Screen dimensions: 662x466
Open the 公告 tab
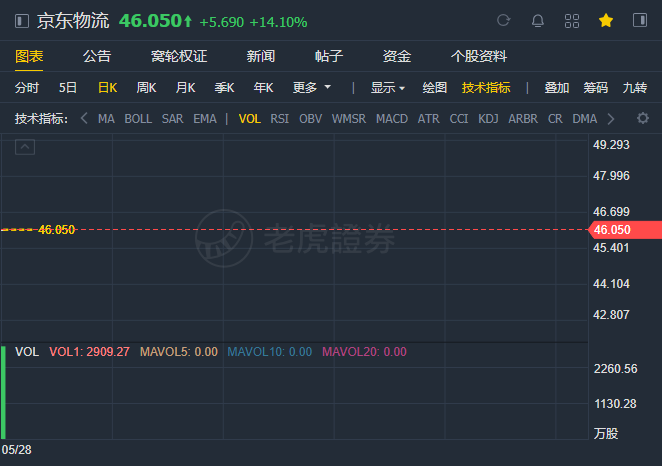point(97,56)
